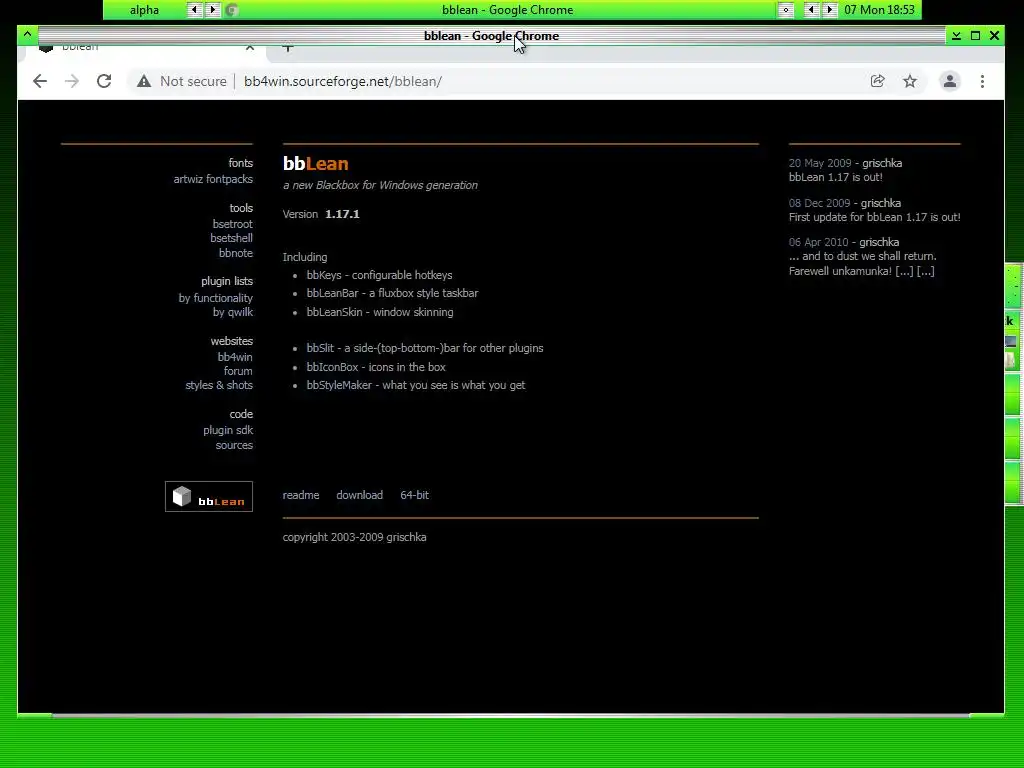Click the alpha workspace label
This screenshot has width=1024, height=768.
point(144,10)
